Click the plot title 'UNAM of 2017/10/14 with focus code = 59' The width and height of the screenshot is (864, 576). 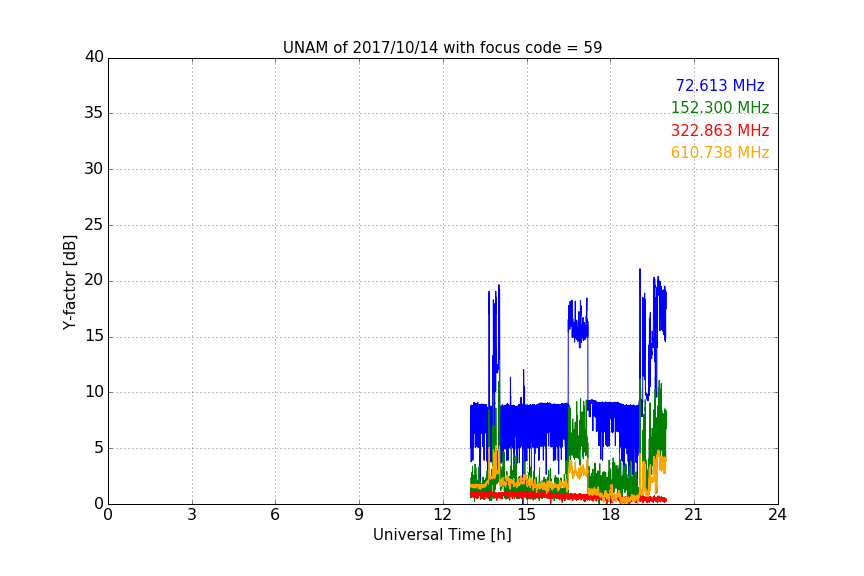[442, 48]
